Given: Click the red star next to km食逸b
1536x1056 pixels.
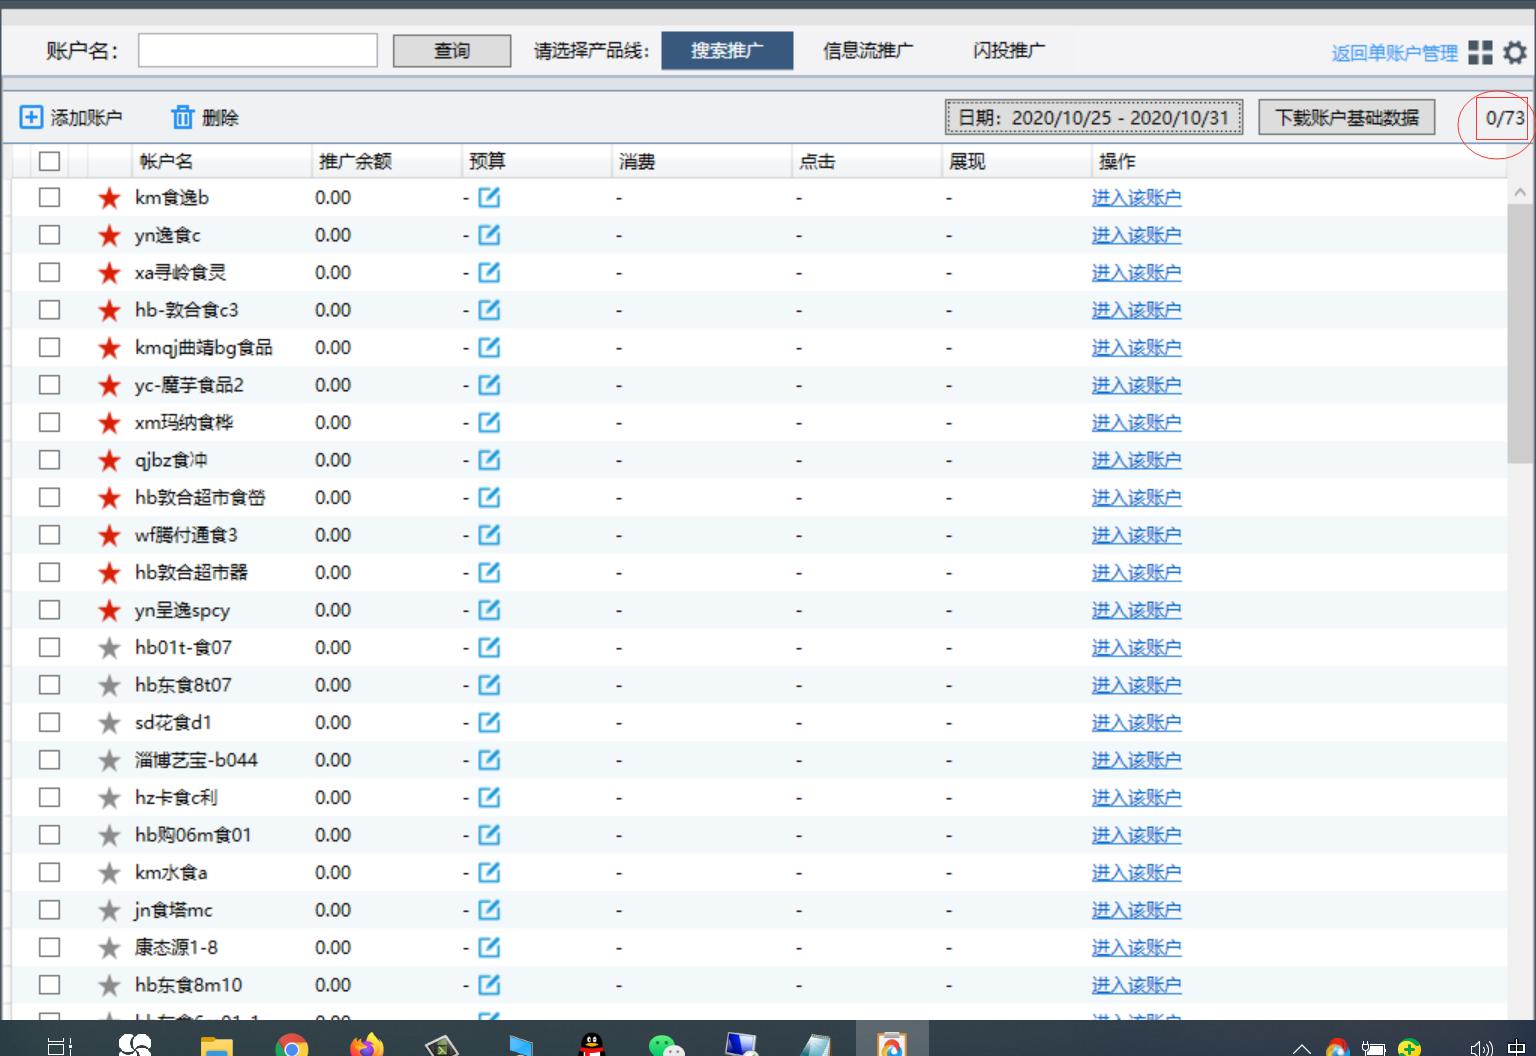Looking at the screenshot, I should point(109,198).
